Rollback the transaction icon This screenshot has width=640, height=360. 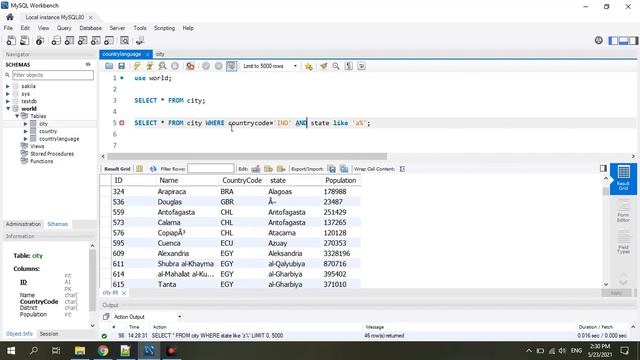click(x=219, y=66)
